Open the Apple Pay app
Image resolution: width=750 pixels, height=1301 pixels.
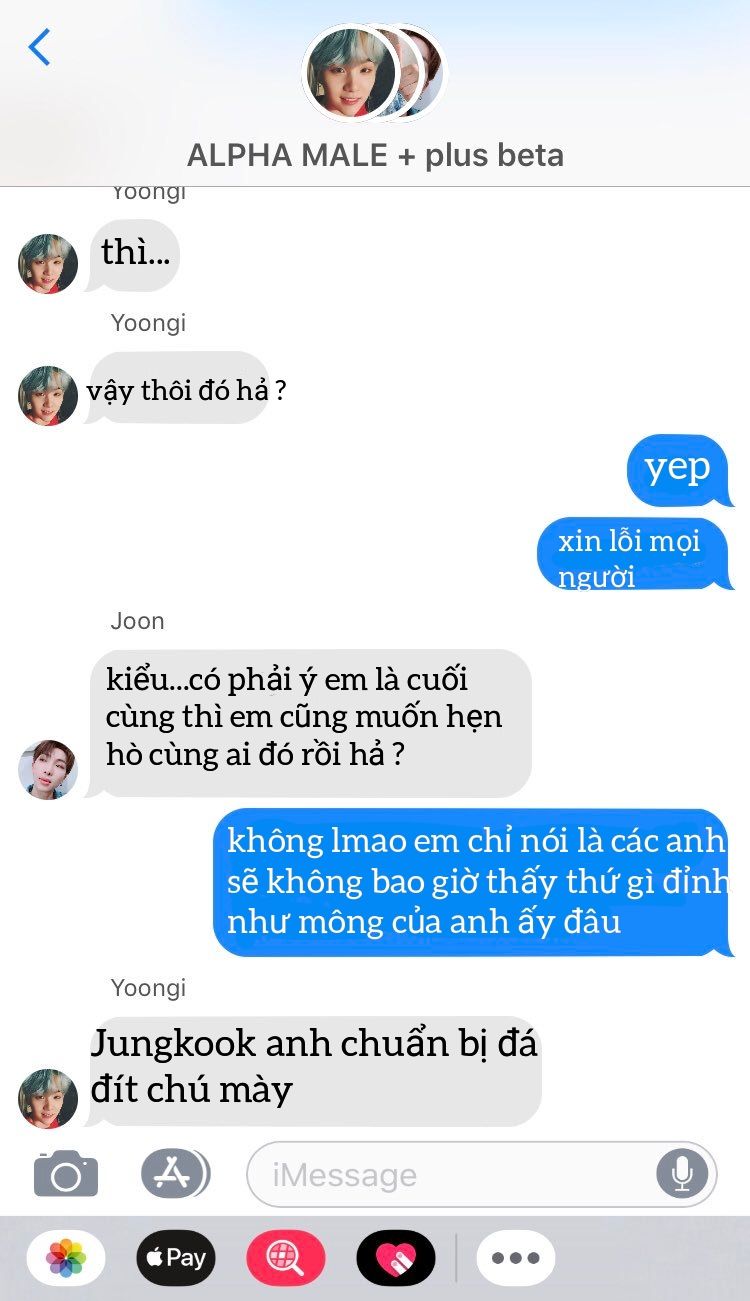tap(176, 1257)
